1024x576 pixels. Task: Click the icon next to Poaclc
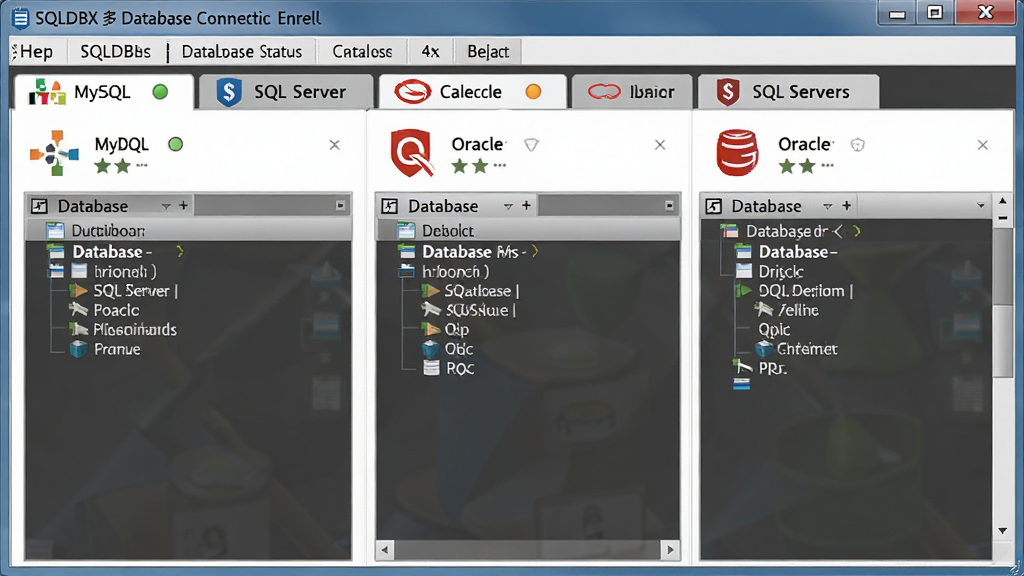coord(79,310)
